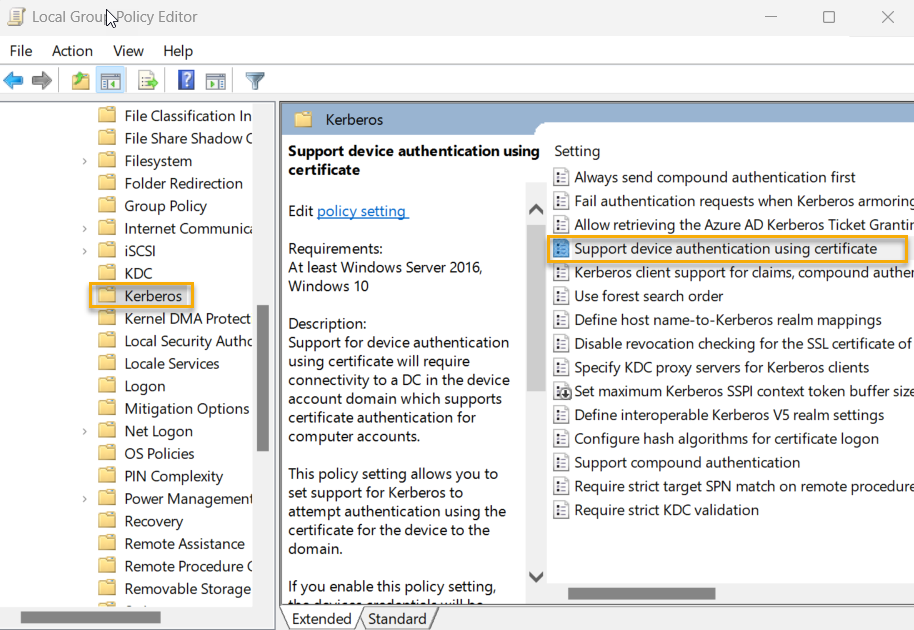Image resolution: width=914 pixels, height=630 pixels.
Task: Open the Action menu
Action: tap(71, 51)
